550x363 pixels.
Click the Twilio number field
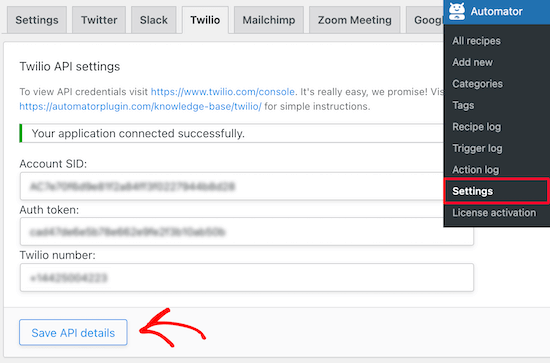[247, 277]
